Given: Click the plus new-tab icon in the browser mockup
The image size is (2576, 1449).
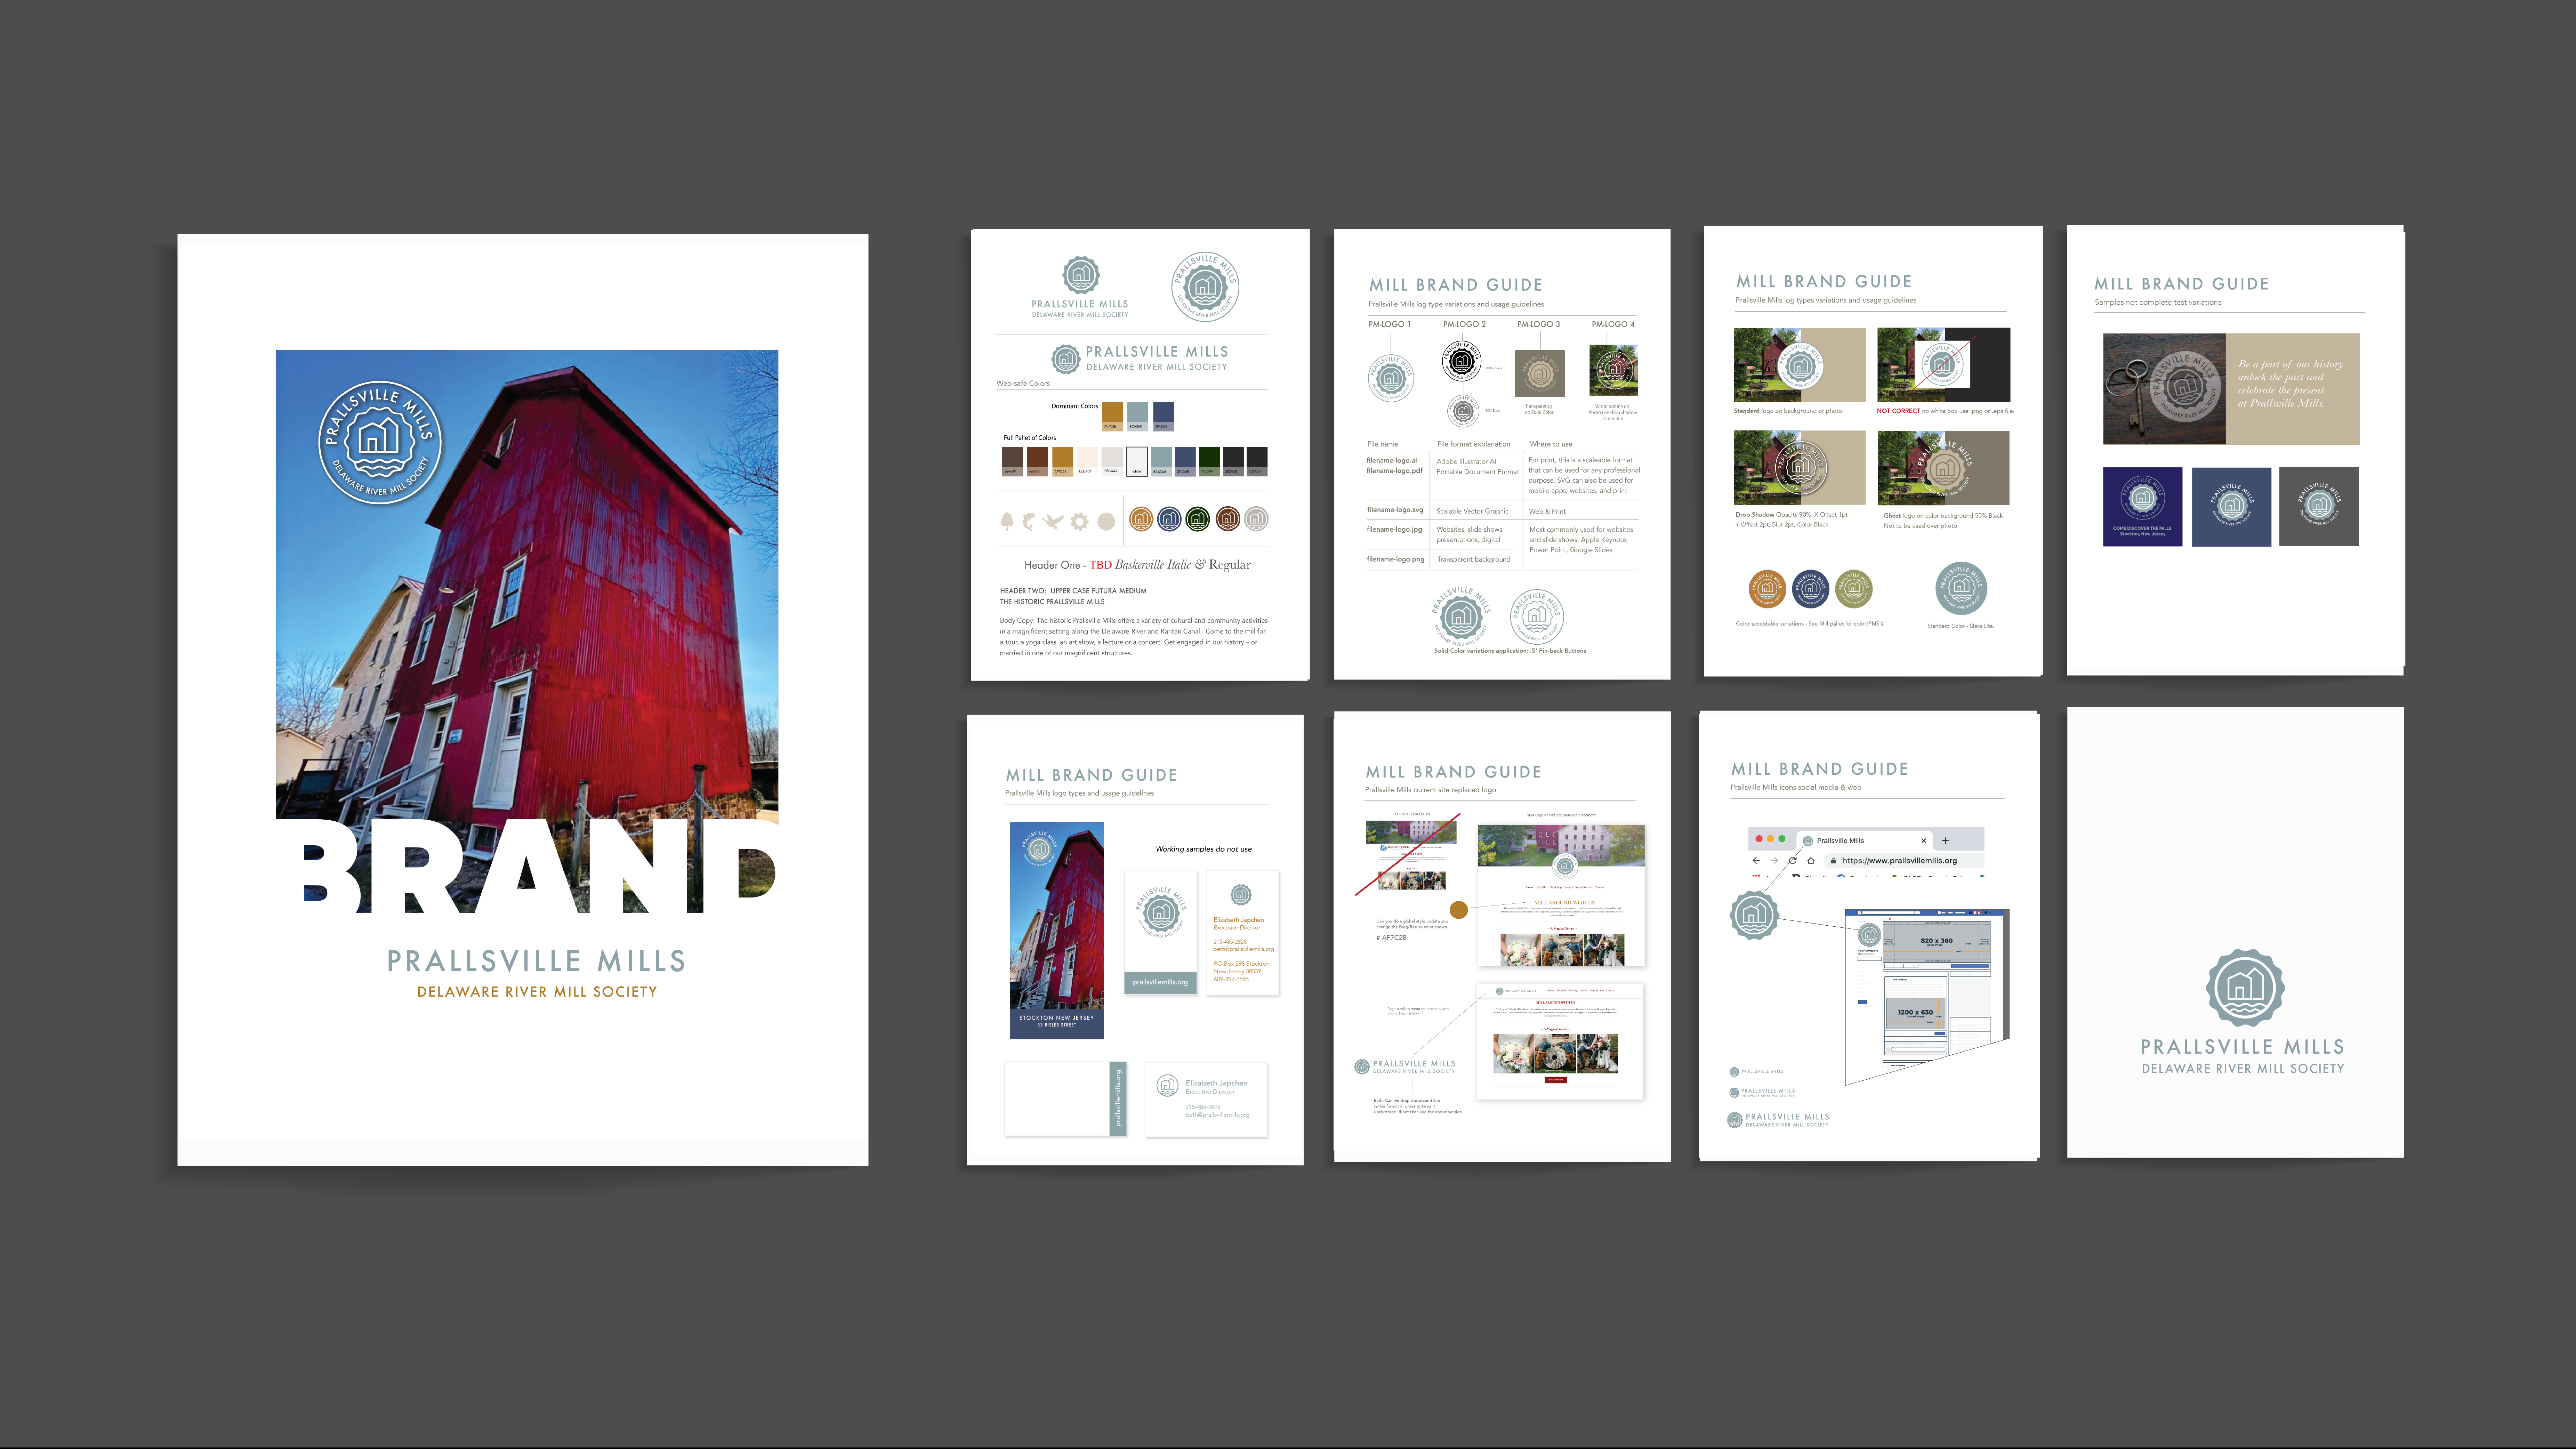Looking at the screenshot, I should (1945, 841).
